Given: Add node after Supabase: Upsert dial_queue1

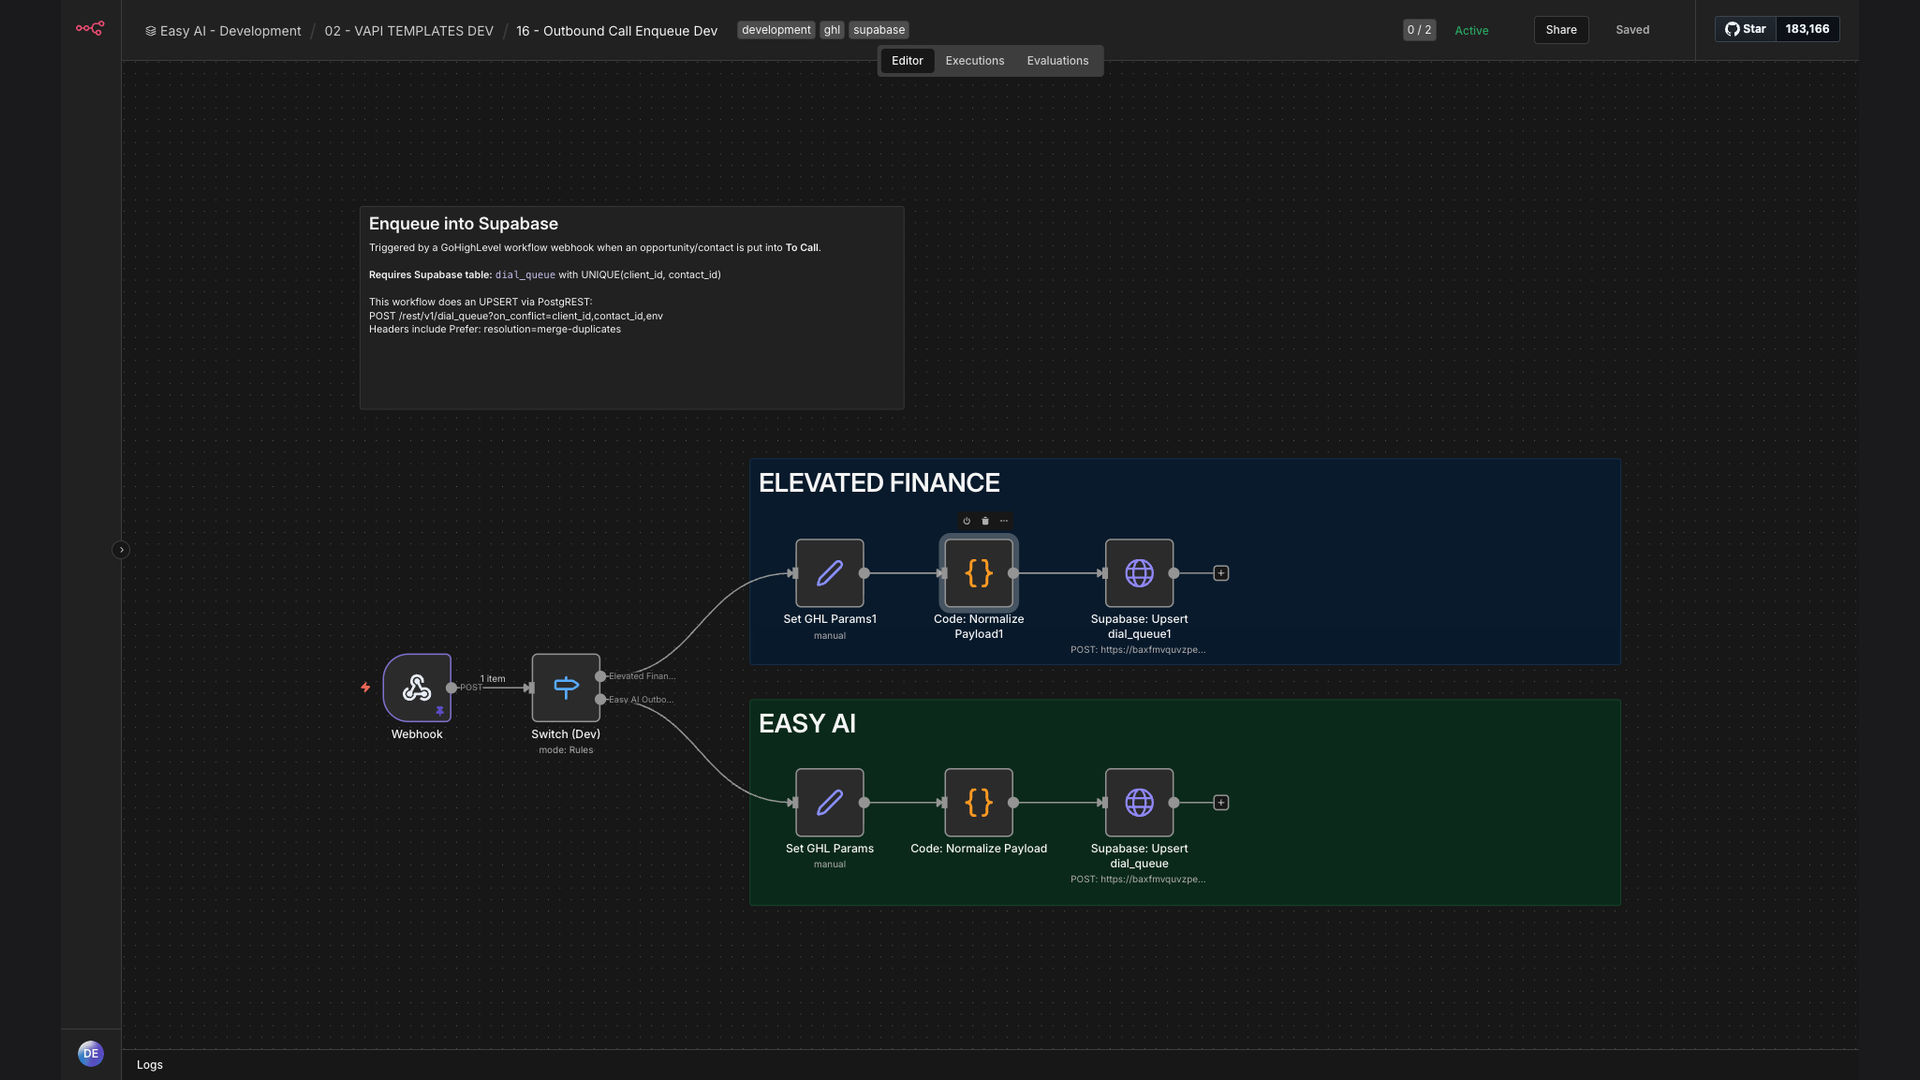Looking at the screenshot, I should [x=1221, y=573].
